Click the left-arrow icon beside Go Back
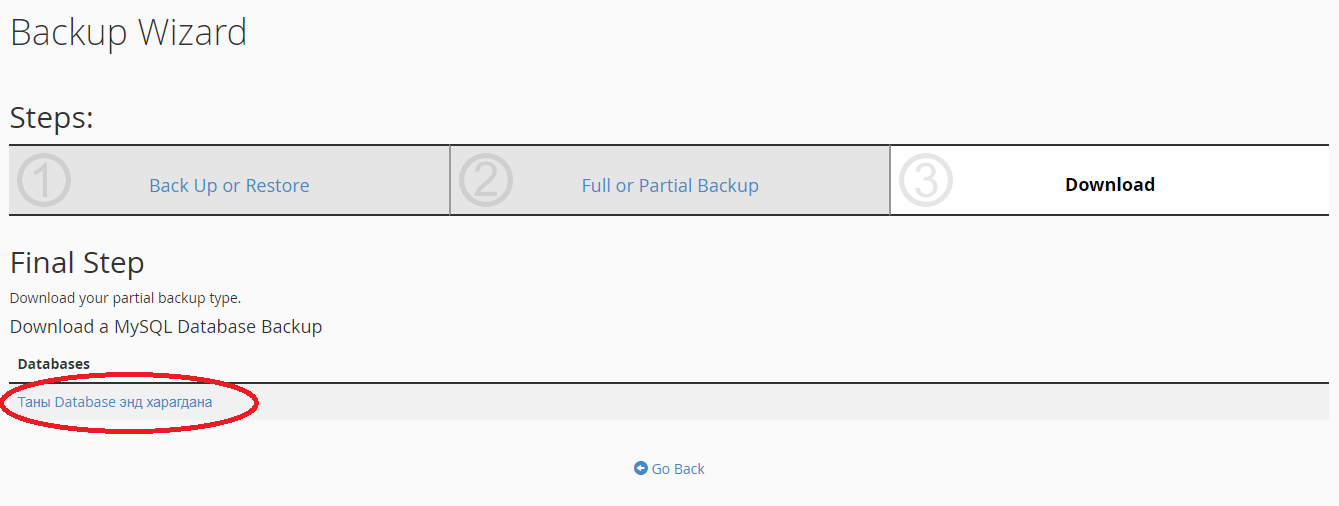This screenshot has width=1339, height=506. [x=641, y=468]
